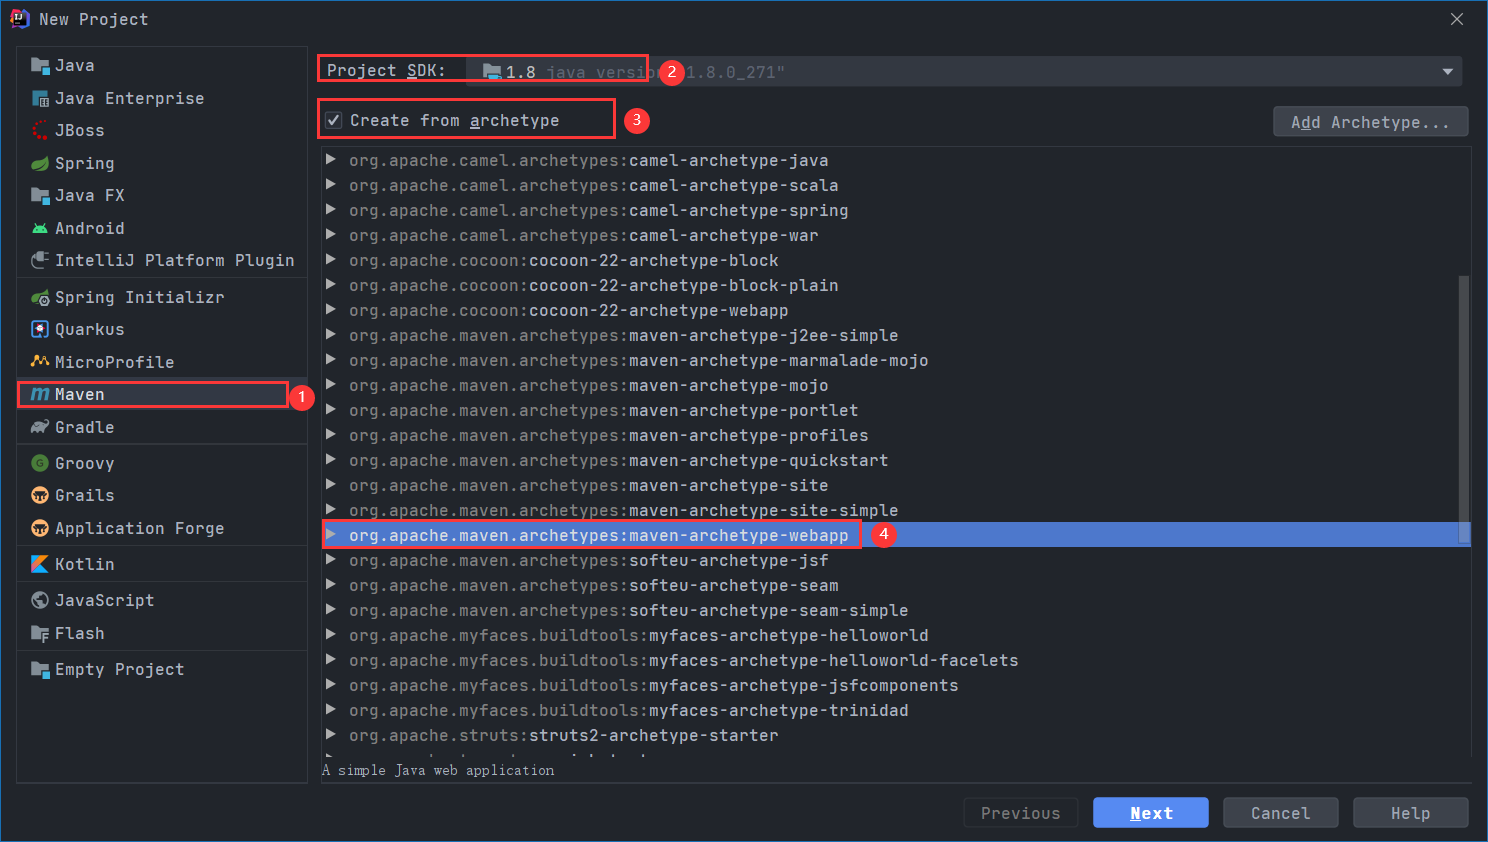The image size is (1488, 842).
Task: Click the Maven 'm' icon
Action: click(x=40, y=394)
